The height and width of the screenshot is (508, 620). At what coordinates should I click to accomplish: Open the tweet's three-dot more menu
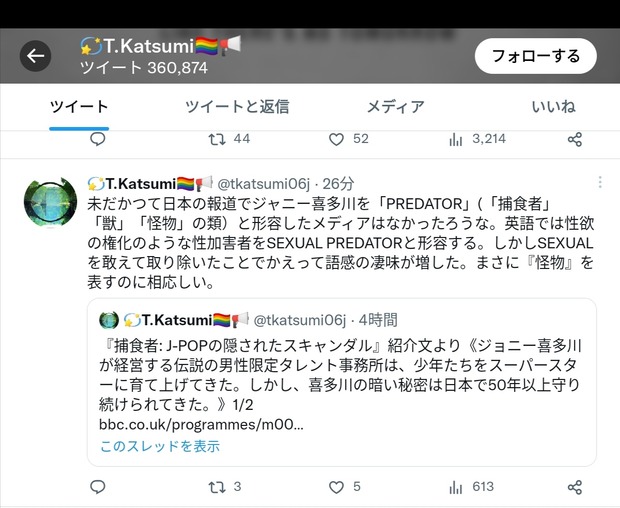(x=600, y=182)
